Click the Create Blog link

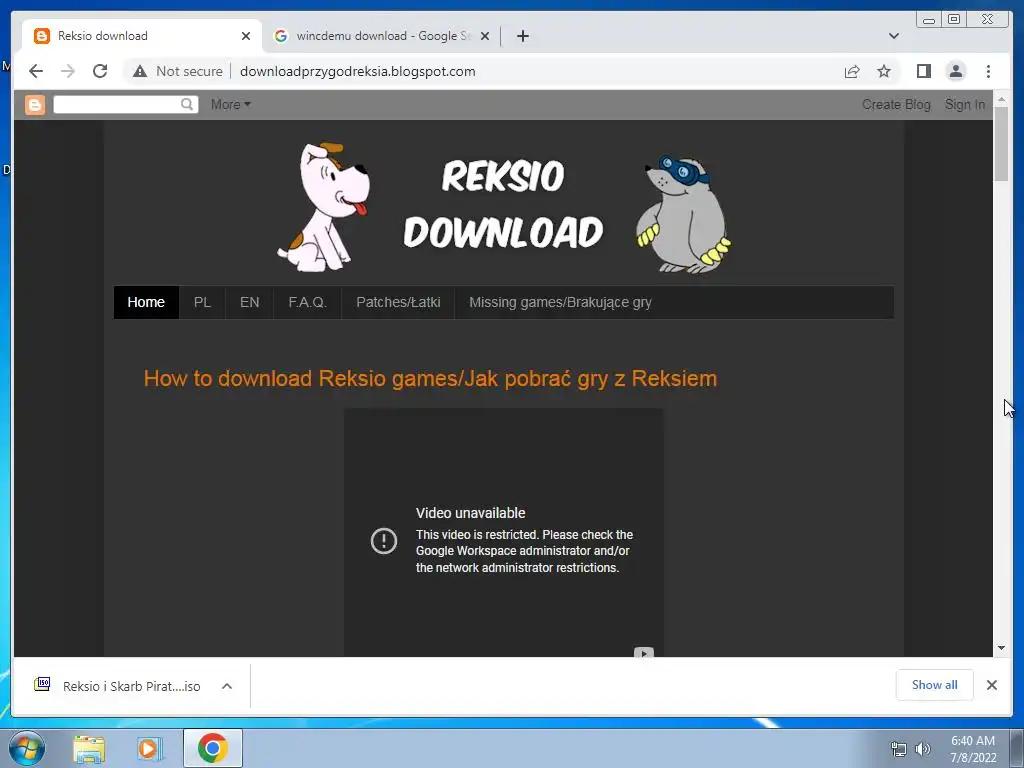pyautogui.click(x=896, y=104)
